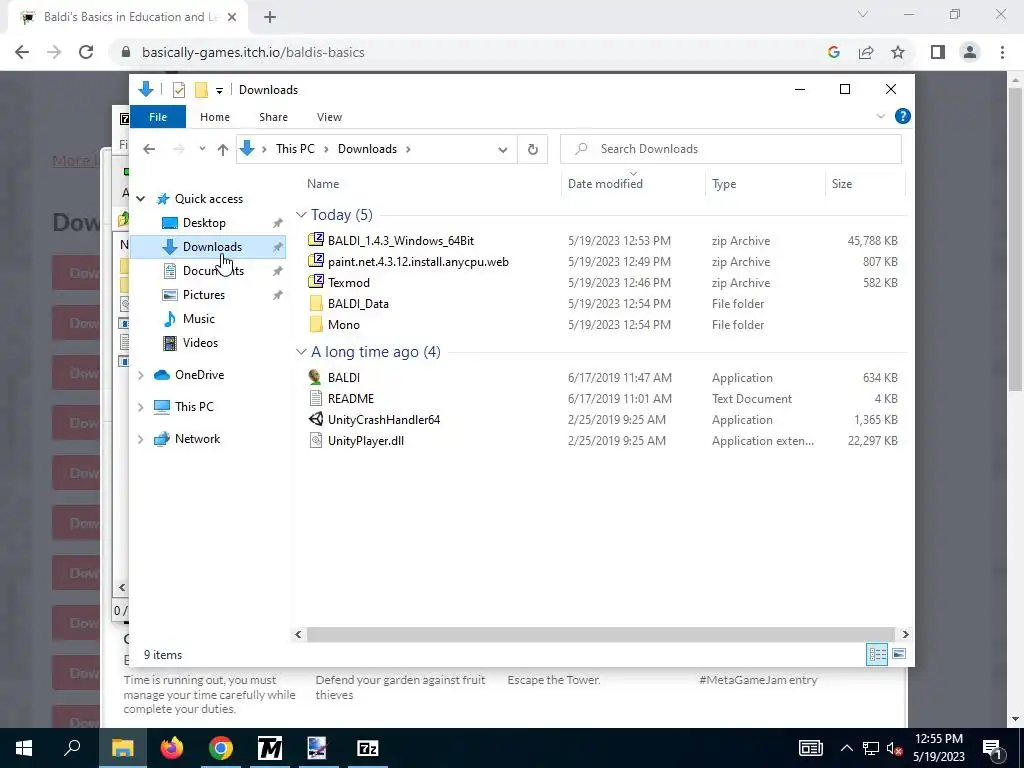Expand the Explorer ribbon chevron
This screenshot has width=1024, height=768.
pyautogui.click(x=880, y=116)
